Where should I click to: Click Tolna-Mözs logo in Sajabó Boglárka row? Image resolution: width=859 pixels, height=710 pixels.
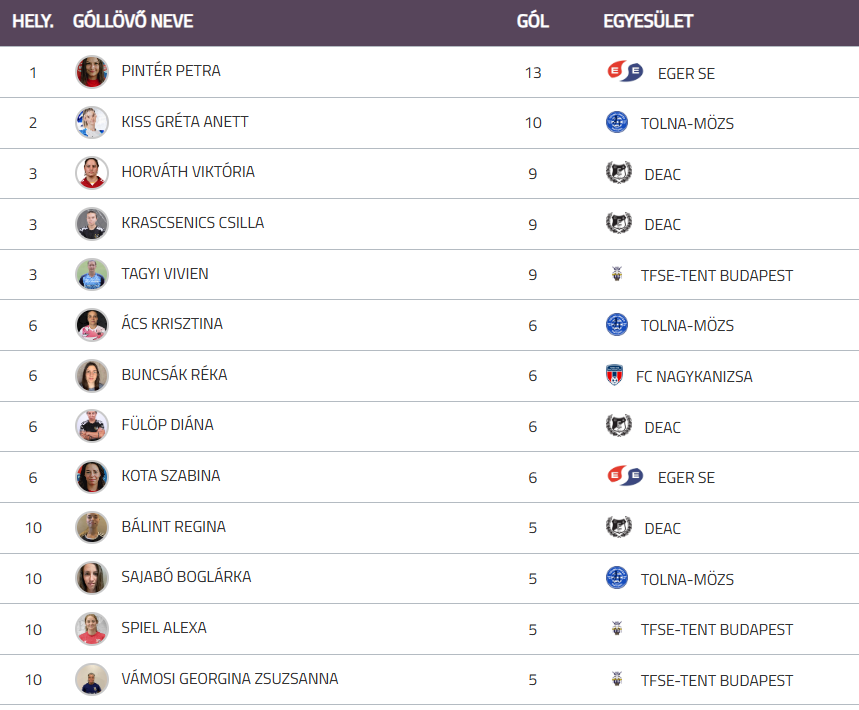pos(617,578)
